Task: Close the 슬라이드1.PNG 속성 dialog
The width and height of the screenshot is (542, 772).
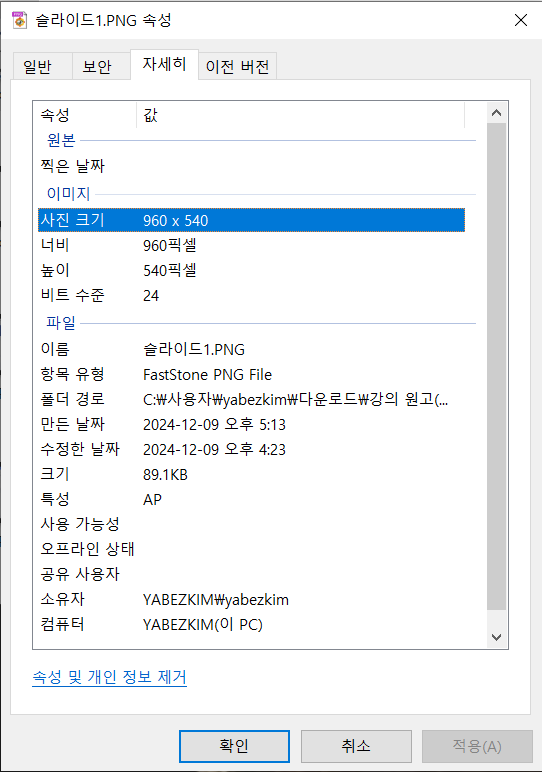Action: [521, 20]
